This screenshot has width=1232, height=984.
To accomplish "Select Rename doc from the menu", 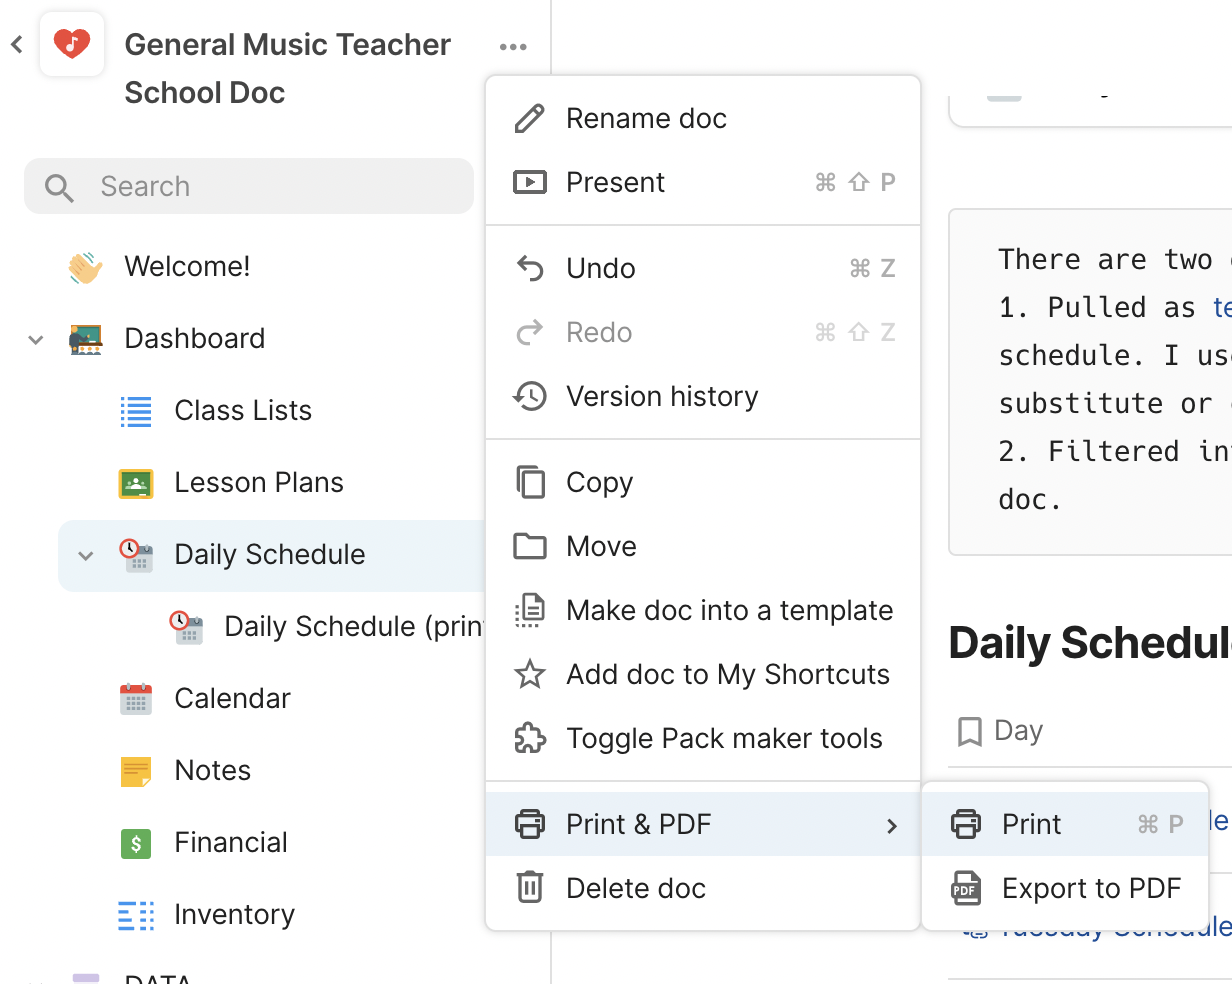I will tap(646, 119).
